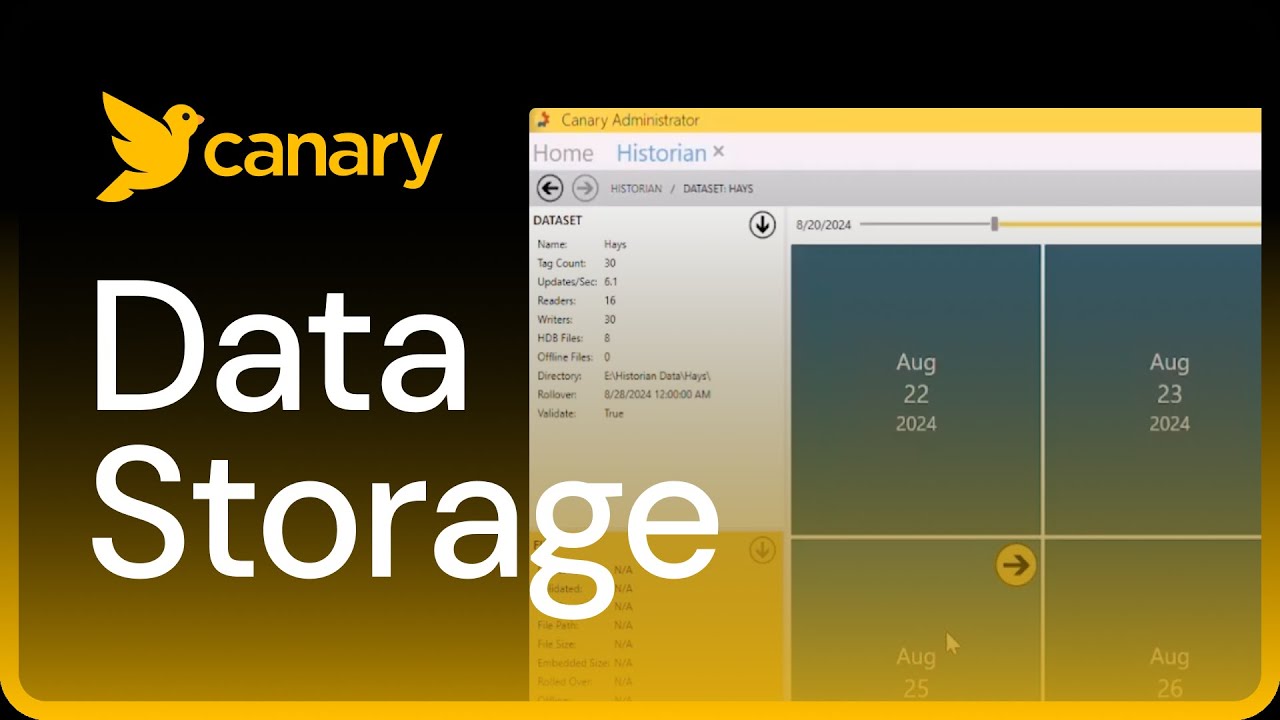Click the Name value Hays

click(x=615, y=244)
